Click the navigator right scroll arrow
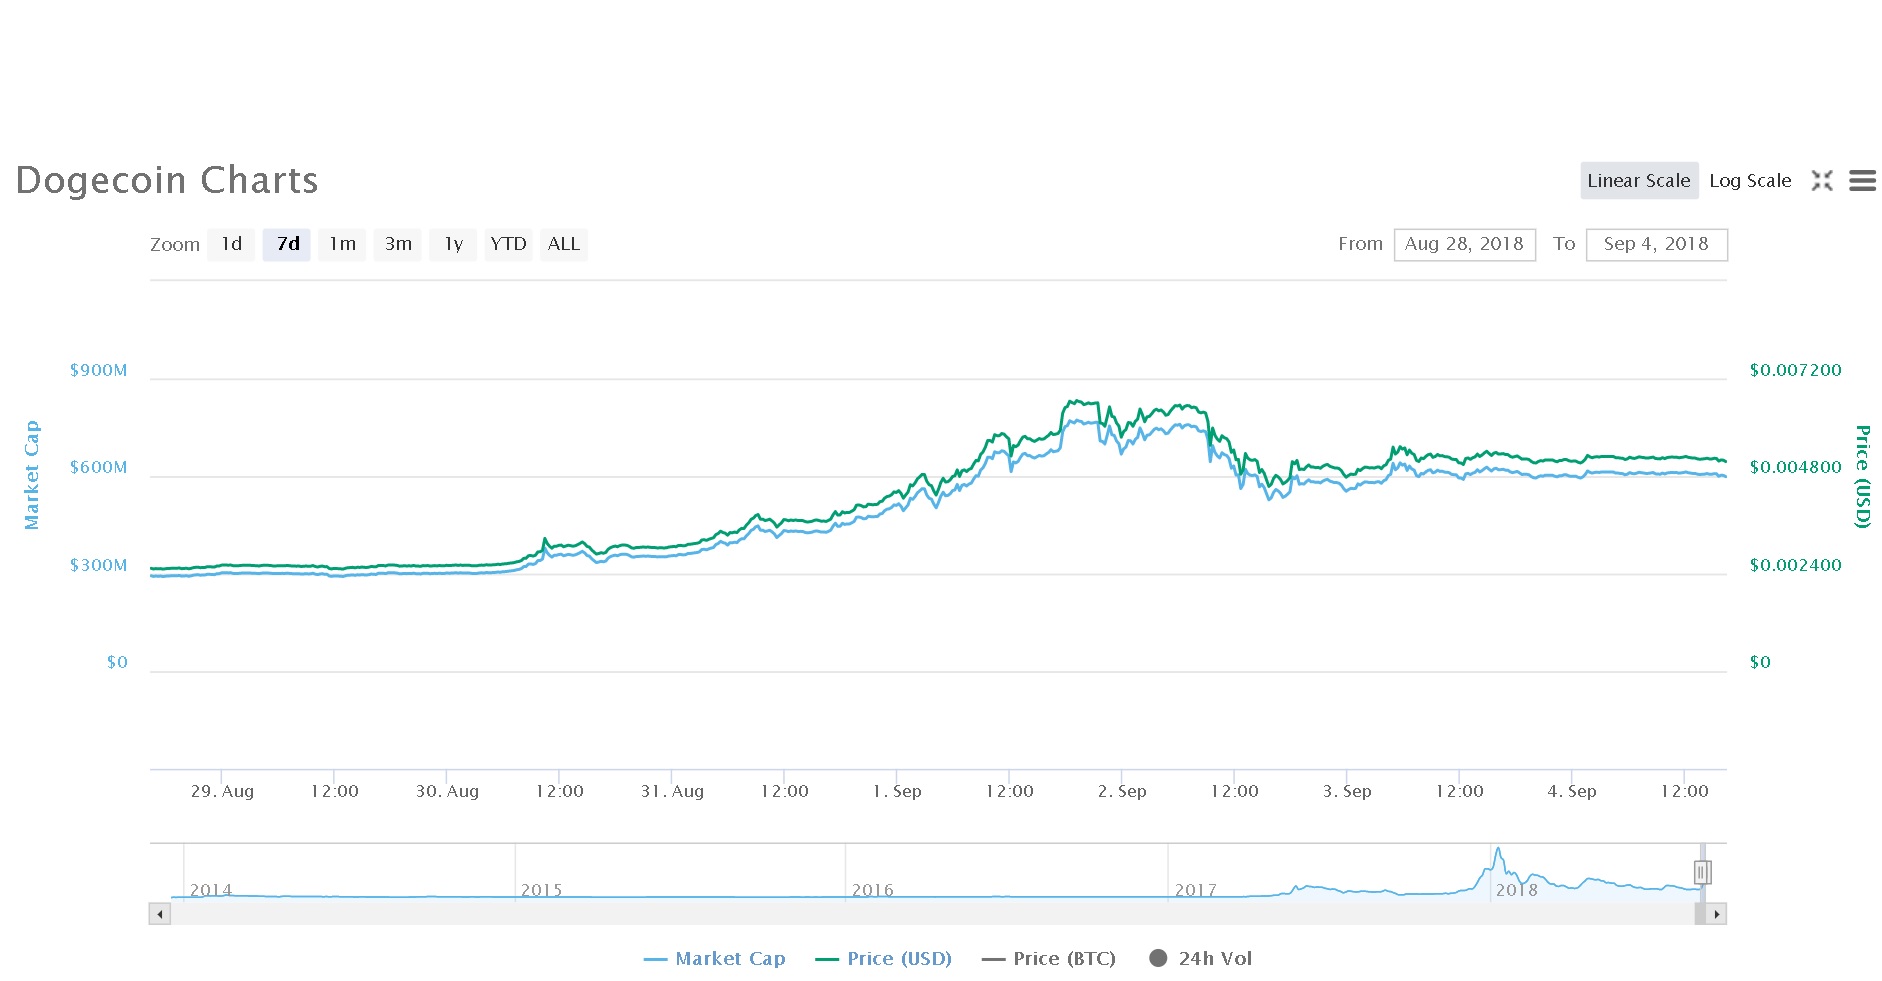The width and height of the screenshot is (1882, 981). (x=1716, y=914)
